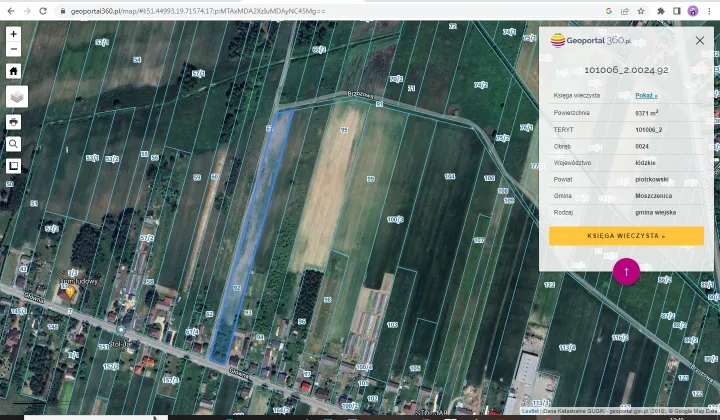Click the Stol-Jar map marker
The width and height of the screenshot is (720, 420).
pos(121,330)
